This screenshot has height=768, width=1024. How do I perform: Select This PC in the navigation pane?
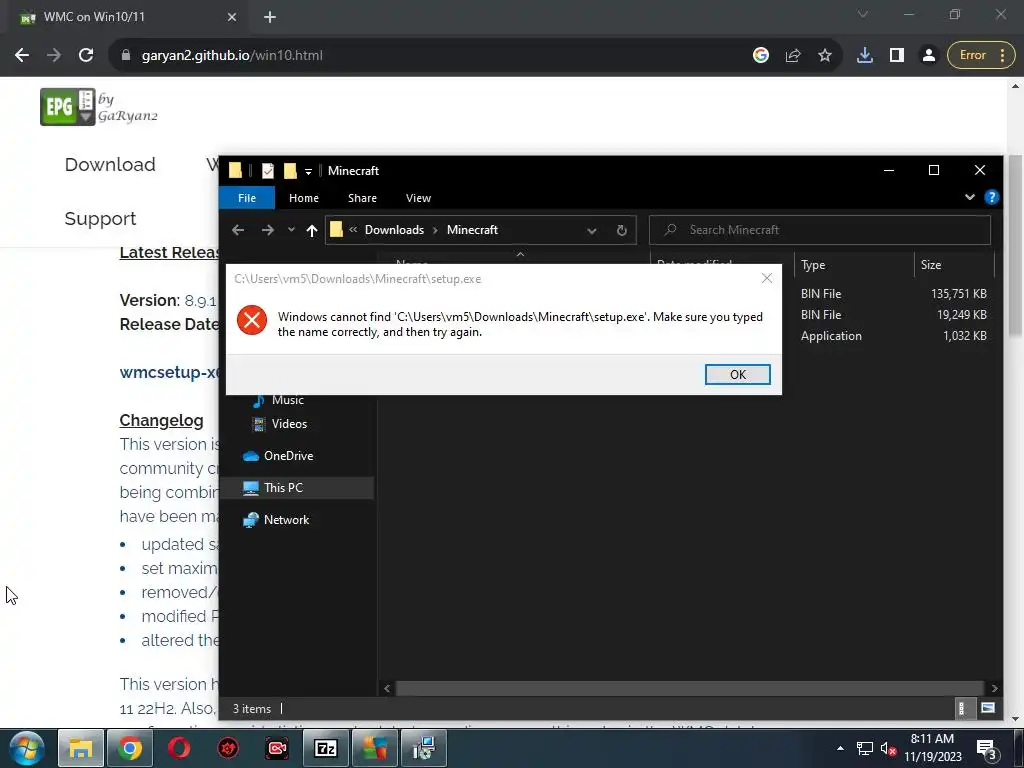click(x=283, y=488)
